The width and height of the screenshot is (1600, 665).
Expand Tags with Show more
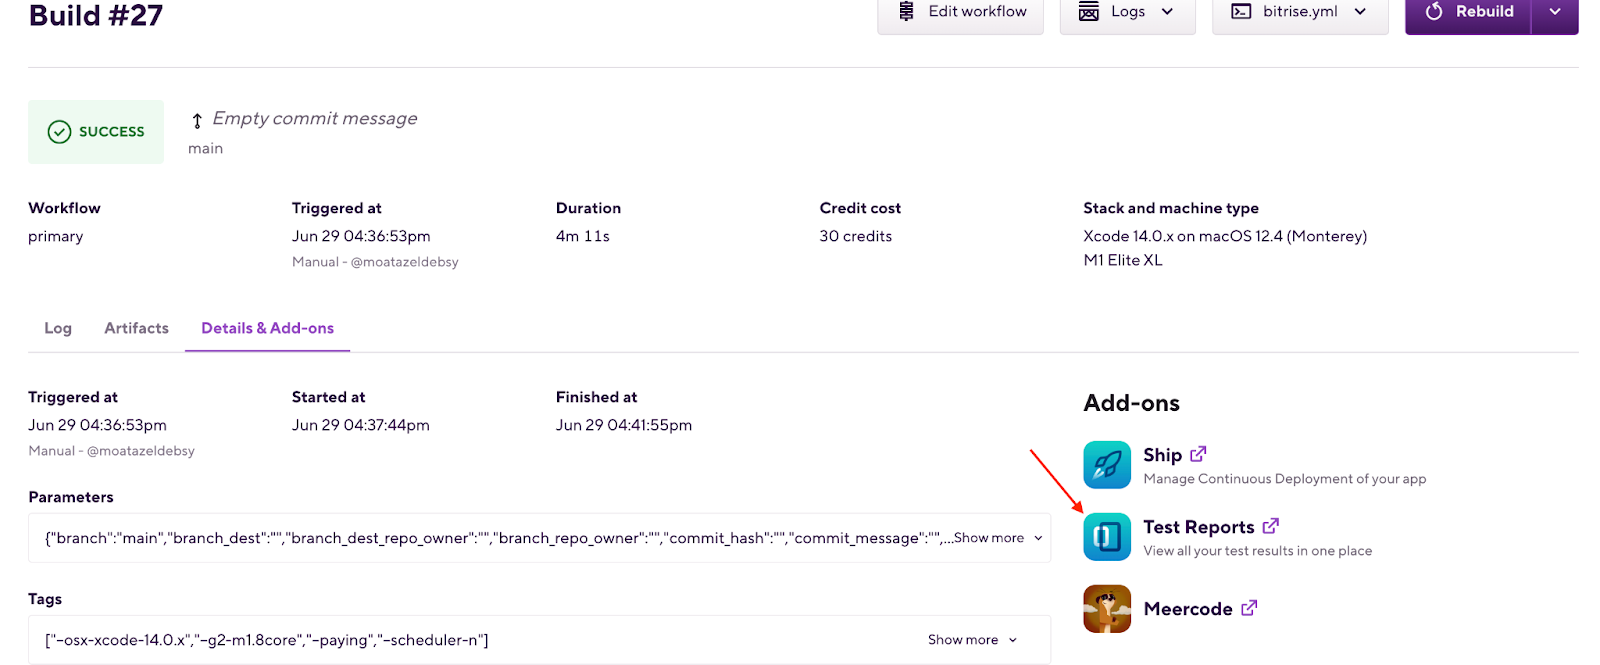[972, 640]
